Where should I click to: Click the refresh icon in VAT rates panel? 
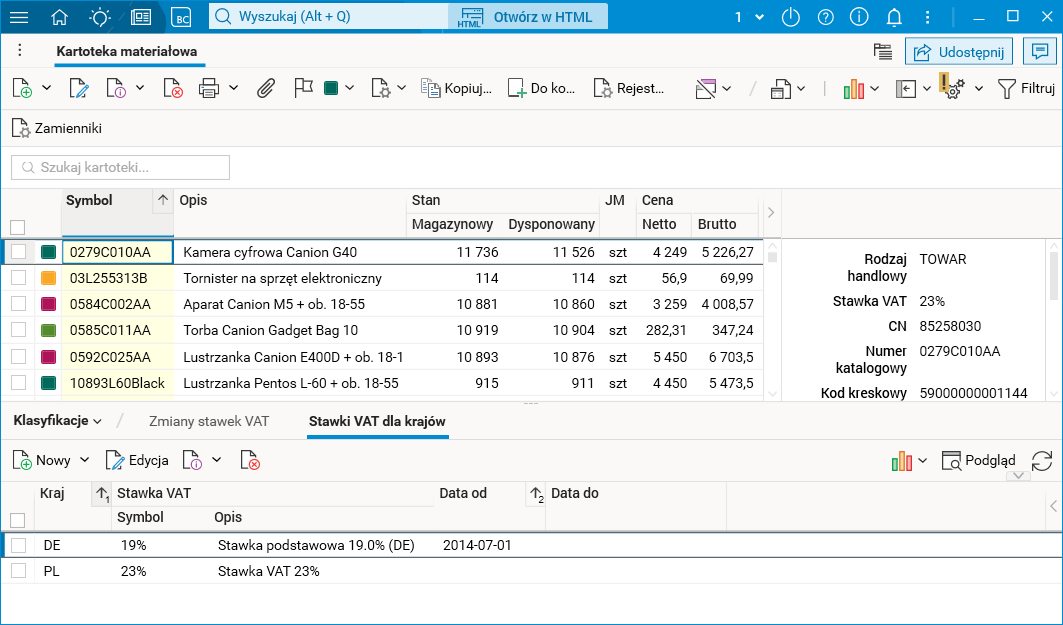point(1042,460)
